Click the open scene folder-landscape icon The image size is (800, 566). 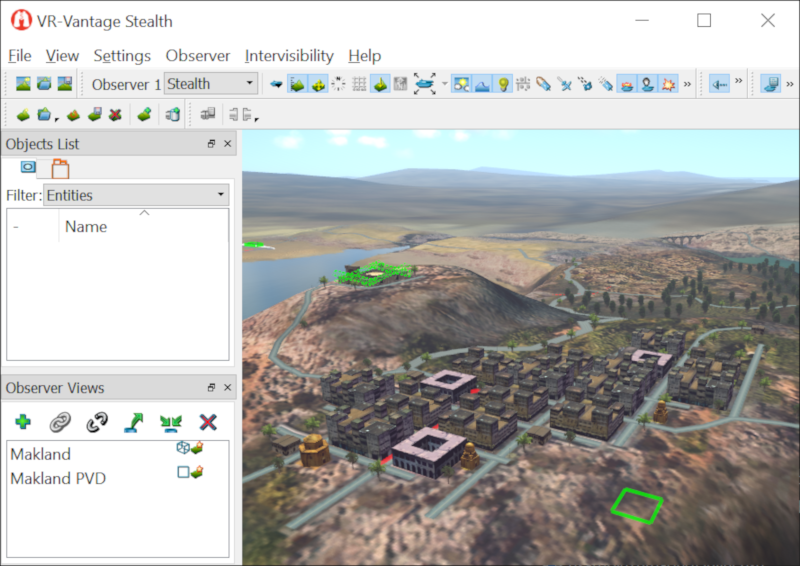click(44, 84)
